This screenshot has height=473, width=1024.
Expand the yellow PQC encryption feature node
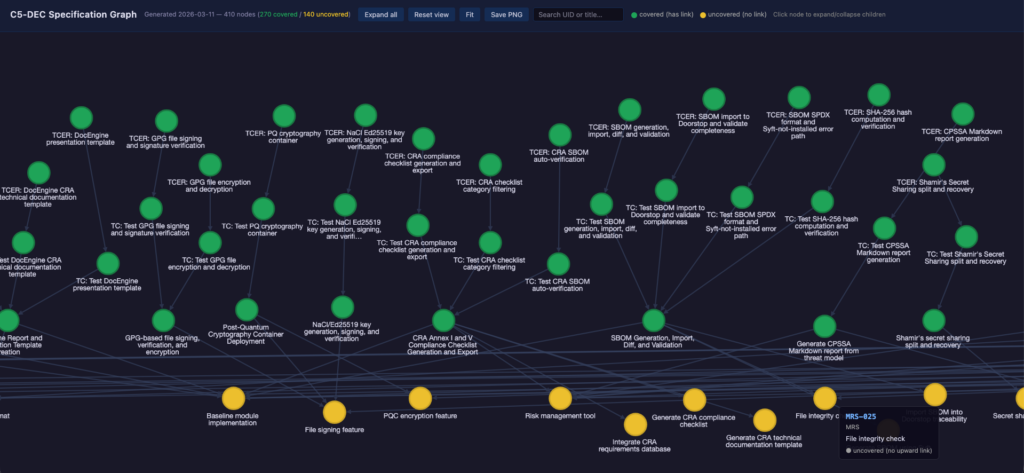(420, 398)
